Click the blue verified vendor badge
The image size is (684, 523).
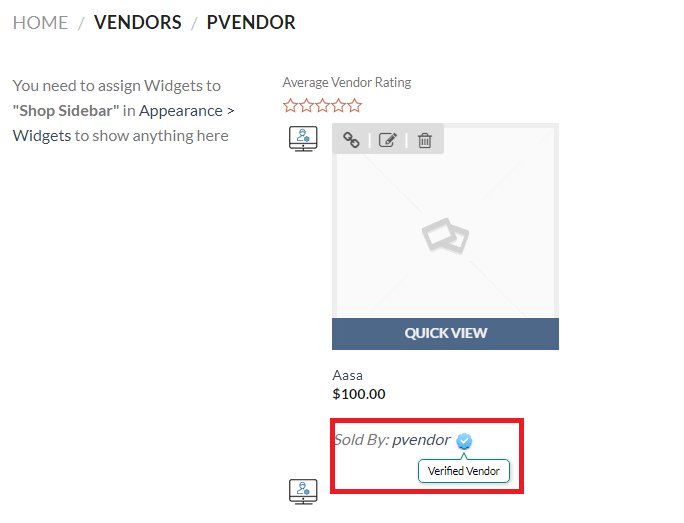[x=464, y=441]
